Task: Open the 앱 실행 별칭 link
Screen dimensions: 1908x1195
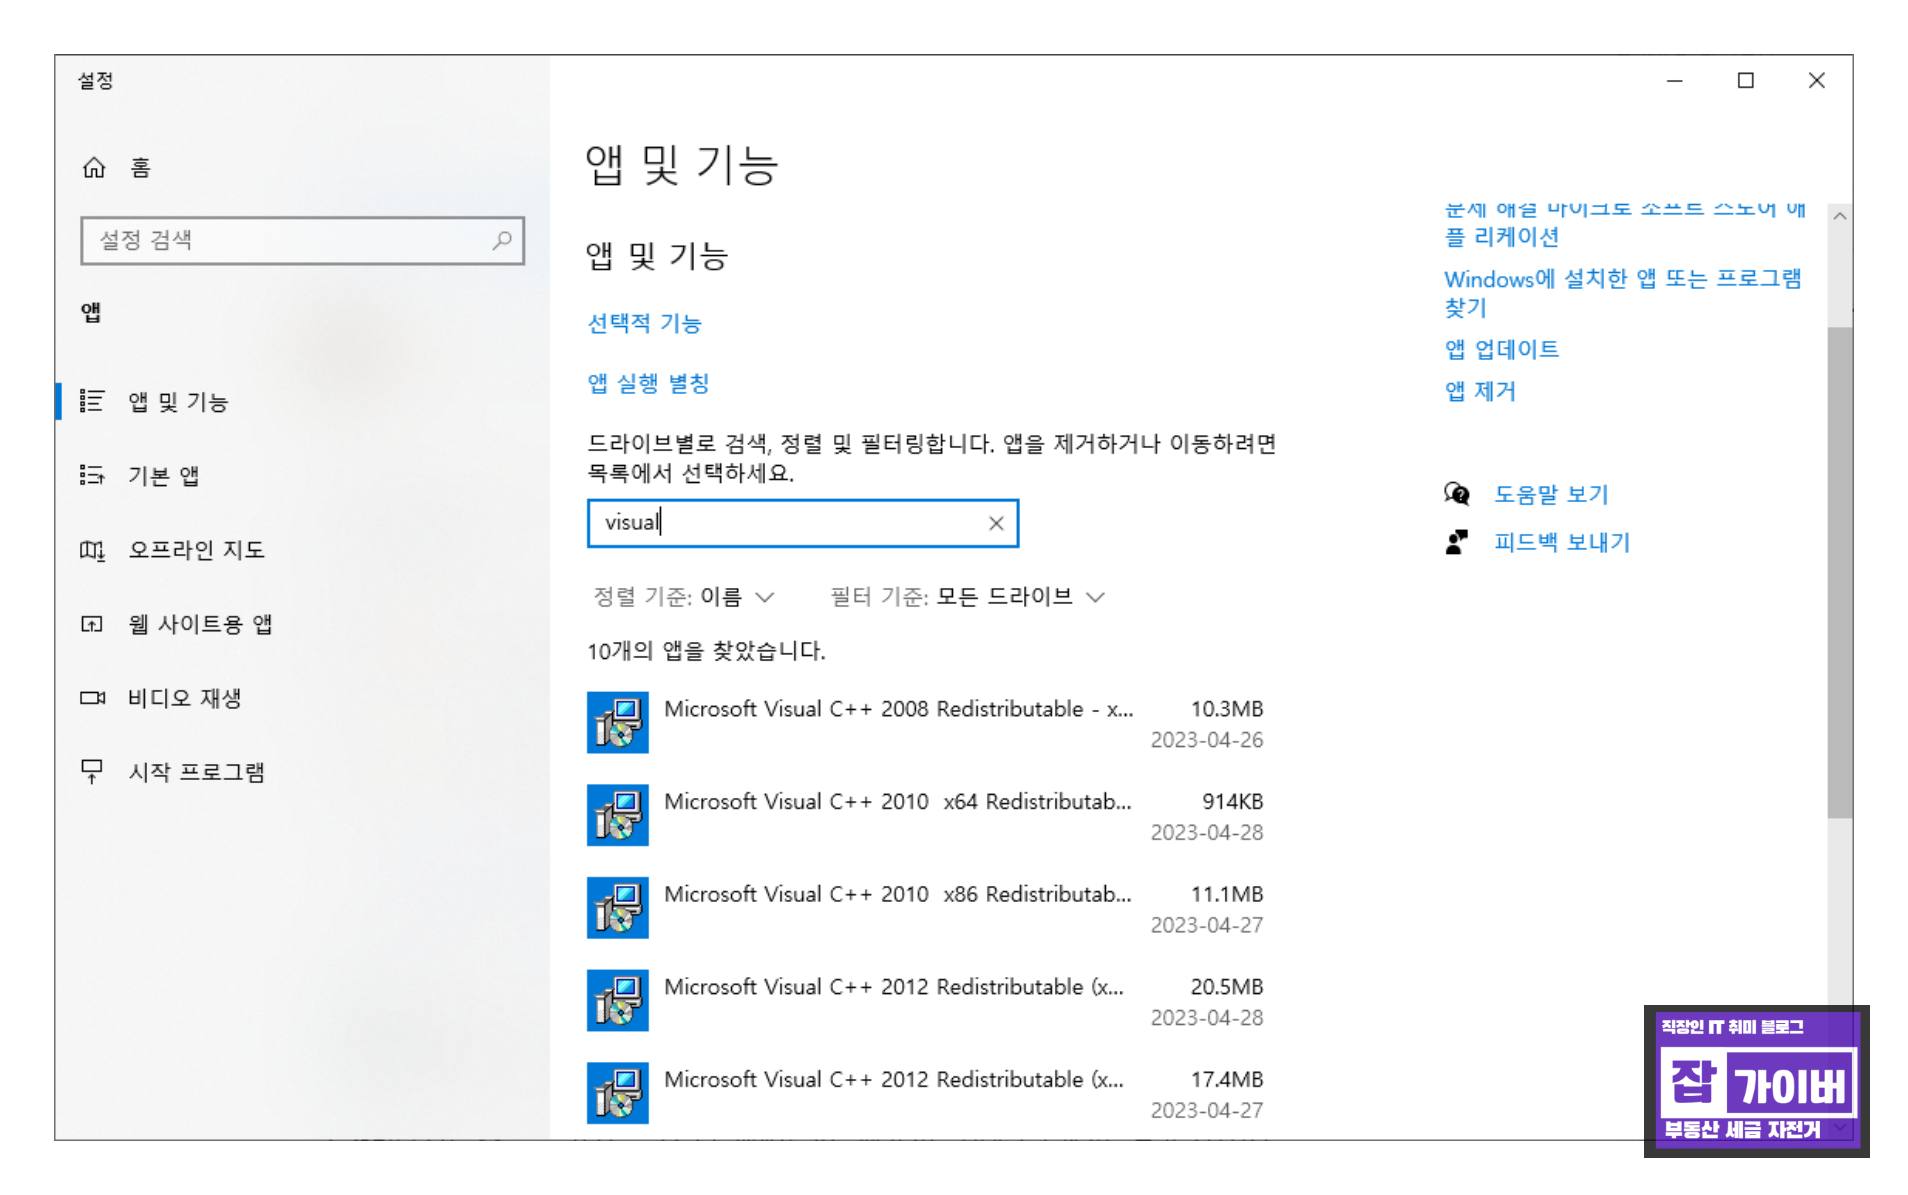Action: pyautogui.click(x=648, y=384)
